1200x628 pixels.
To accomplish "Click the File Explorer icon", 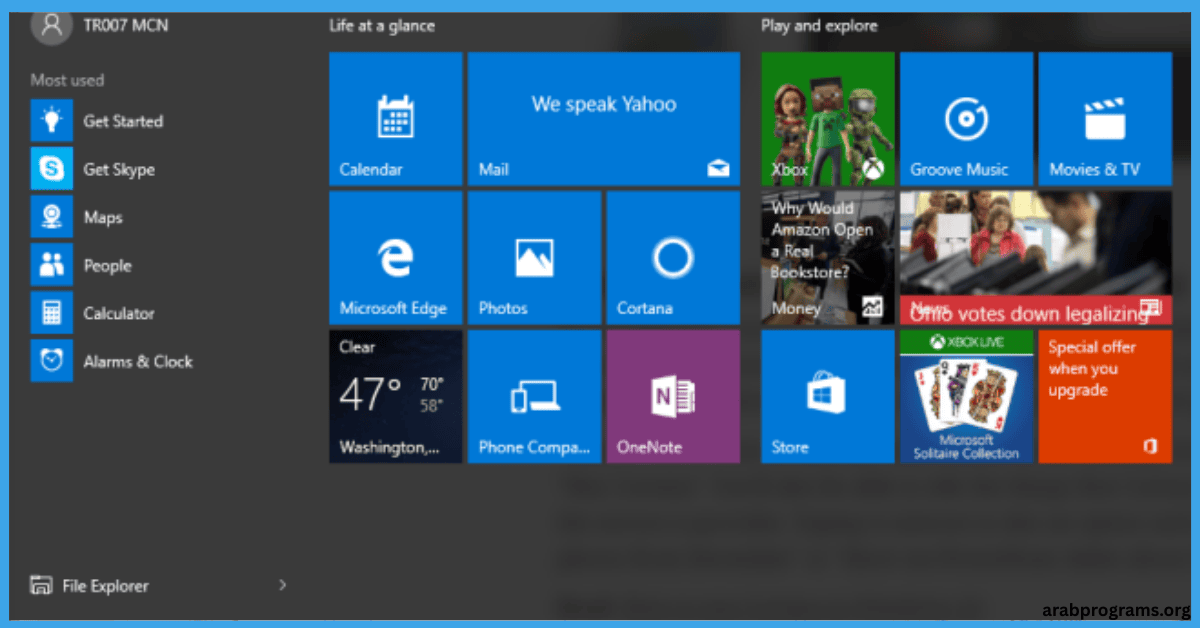I will [41, 586].
